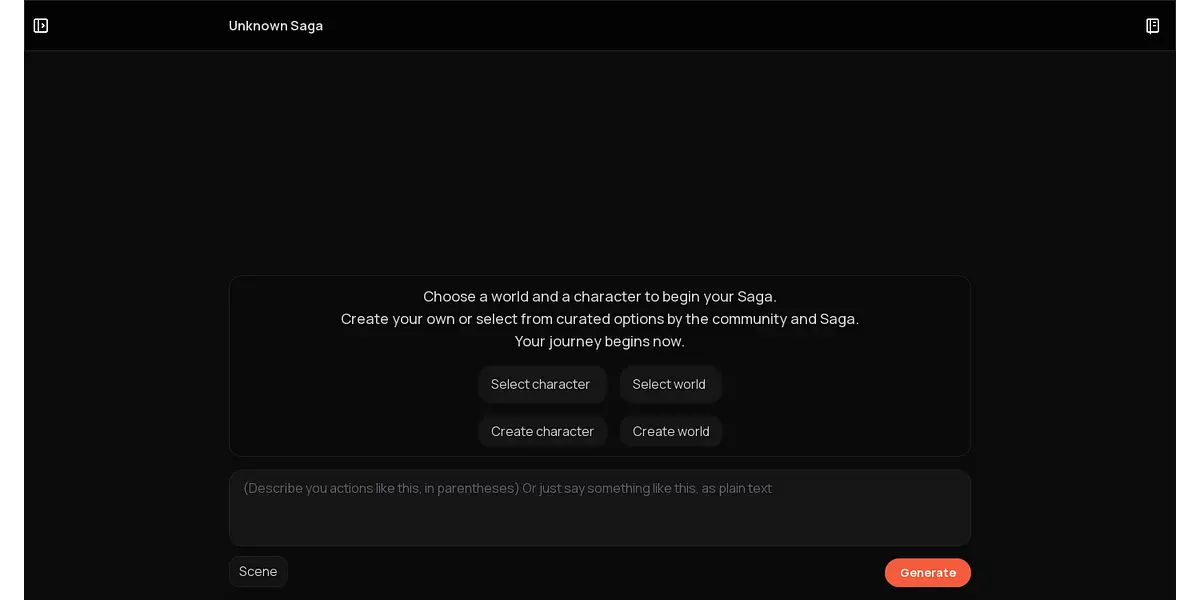The image size is (1200, 600).
Task: Expand the left sidebar panel
Action: (41, 26)
